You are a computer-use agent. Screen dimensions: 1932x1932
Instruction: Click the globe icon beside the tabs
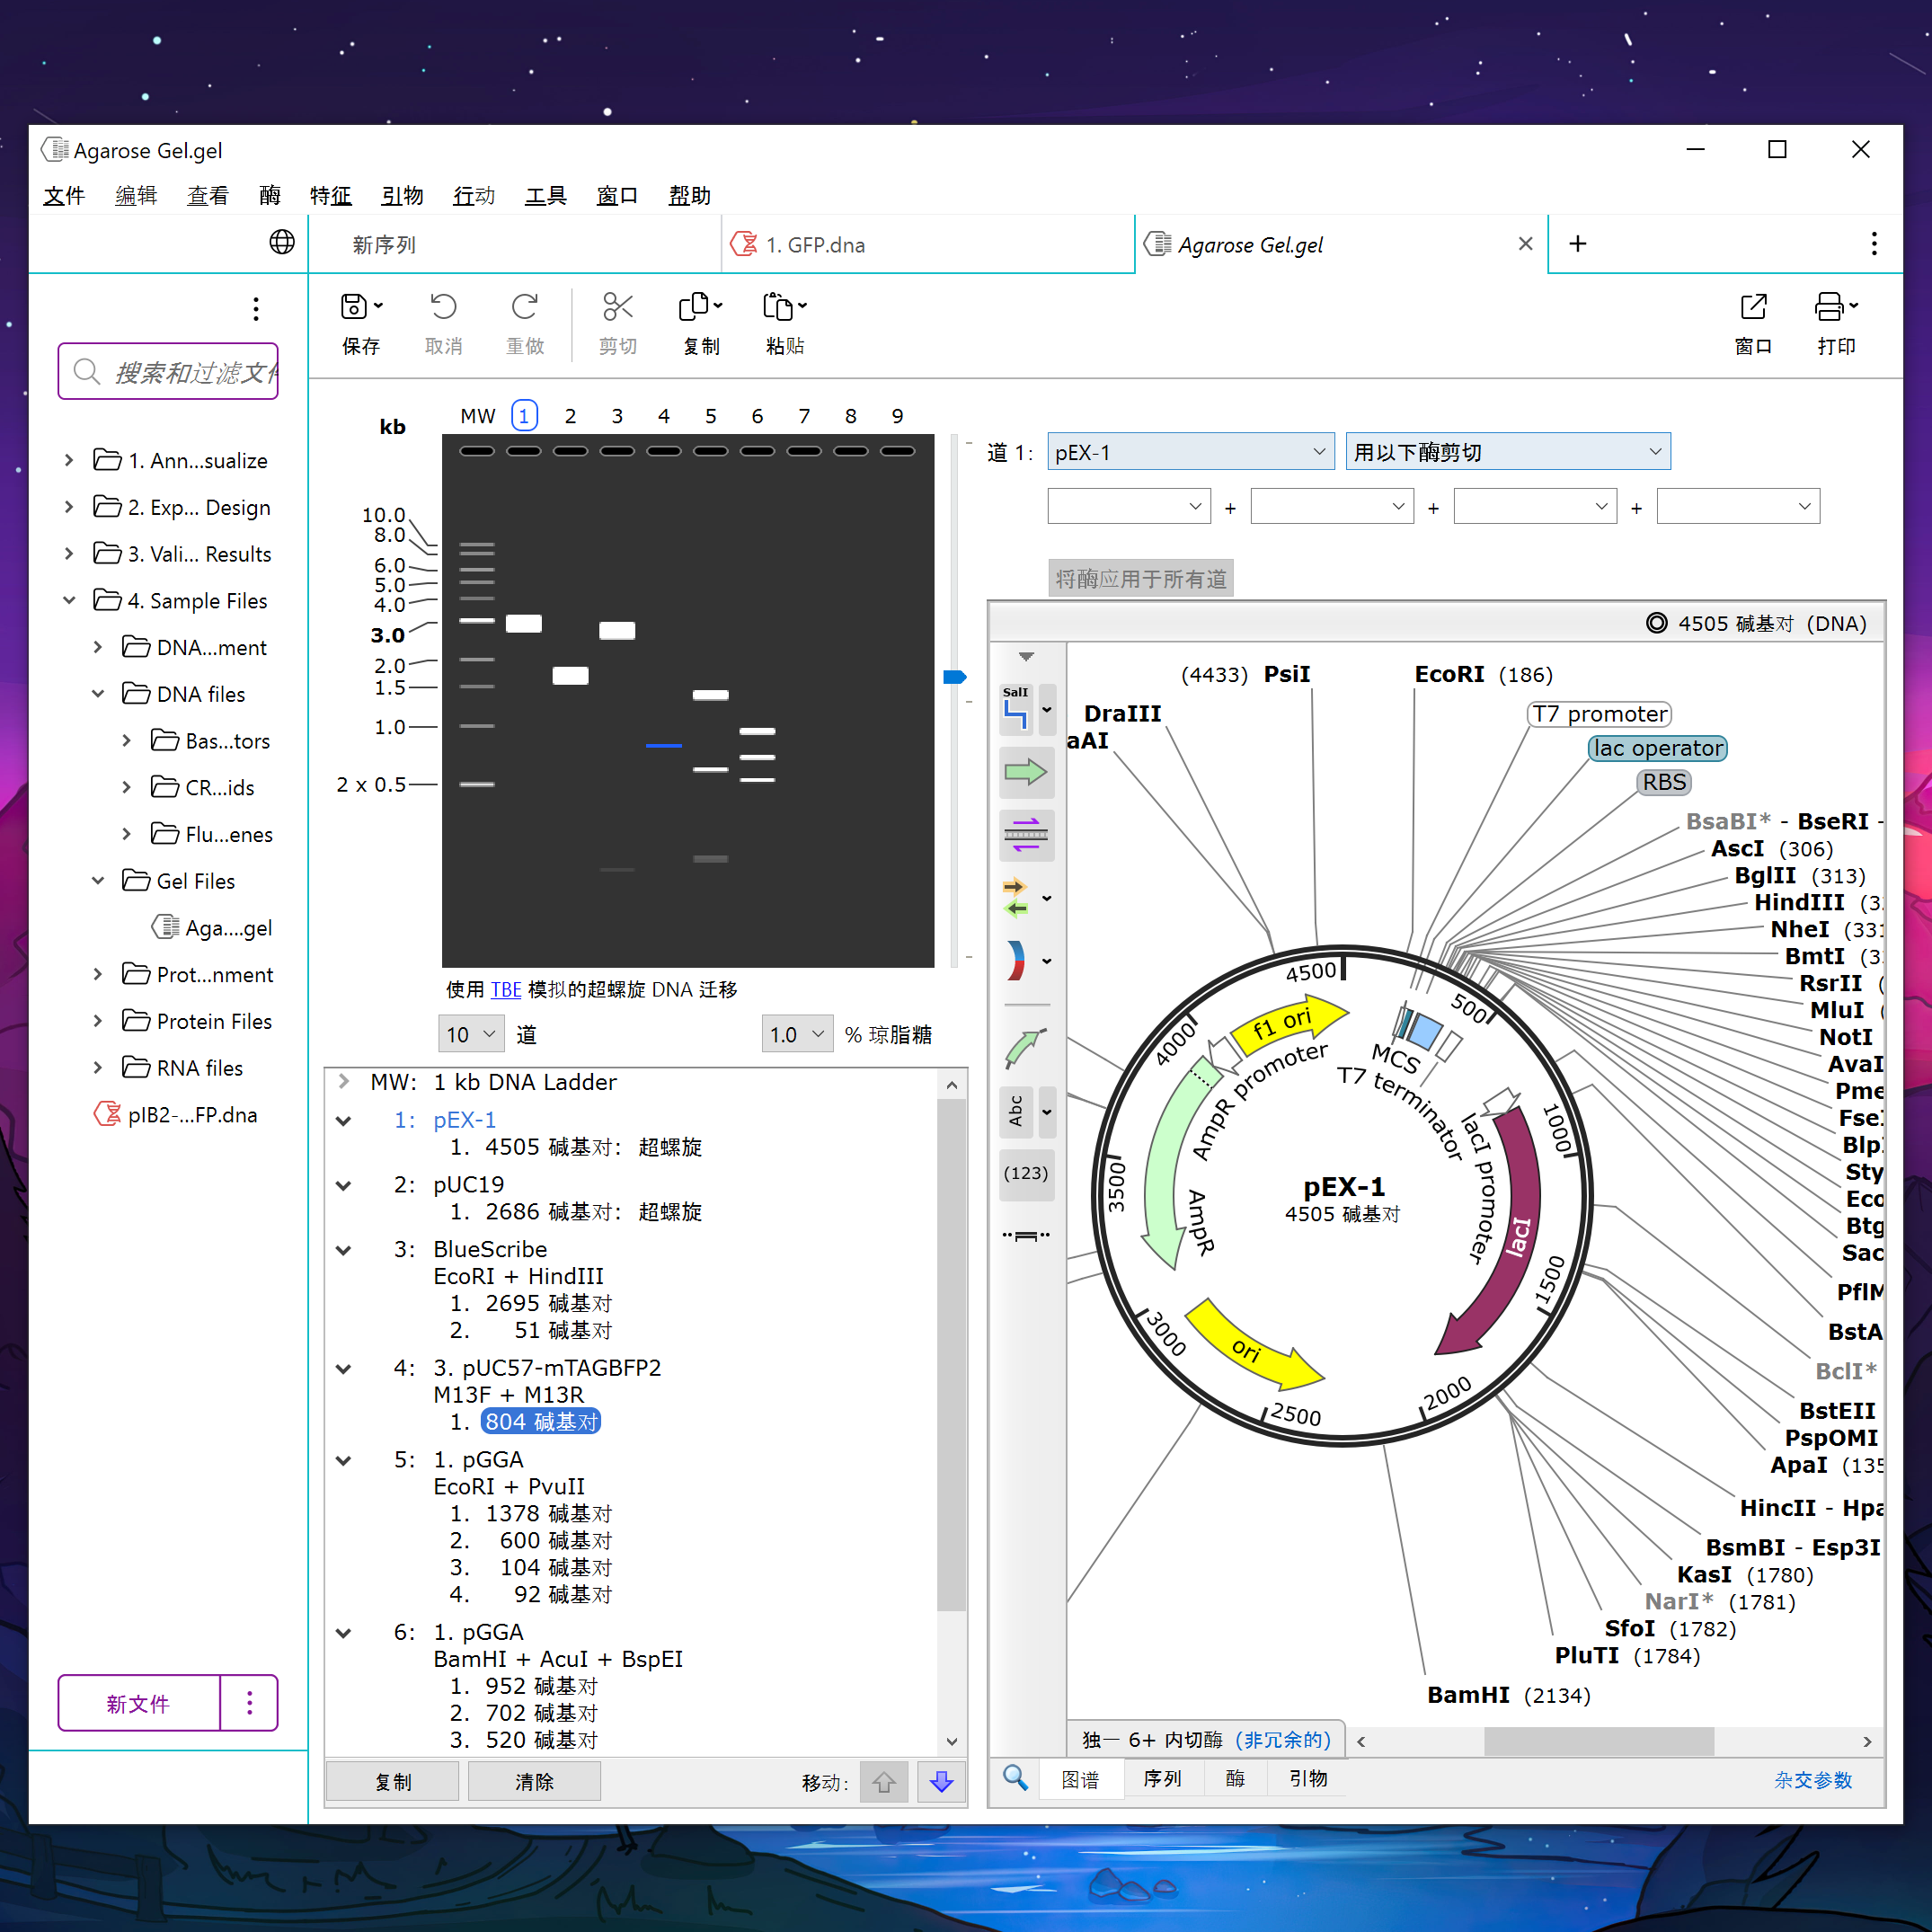[x=282, y=243]
